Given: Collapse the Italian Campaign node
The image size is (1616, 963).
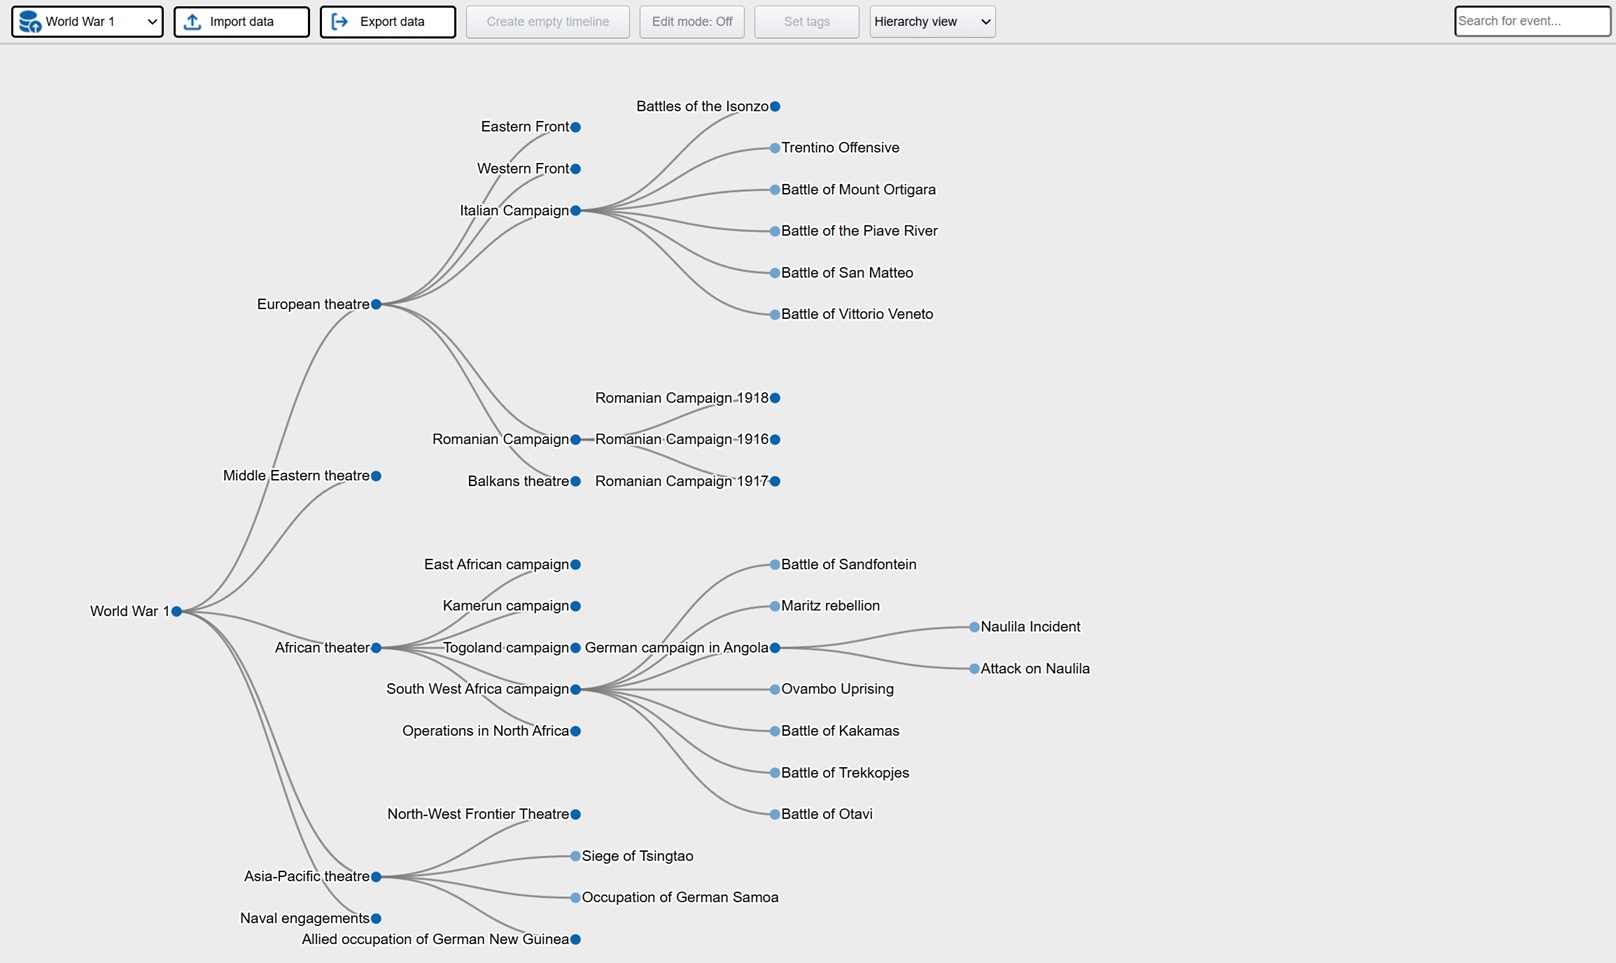Looking at the screenshot, I should (575, 210).
